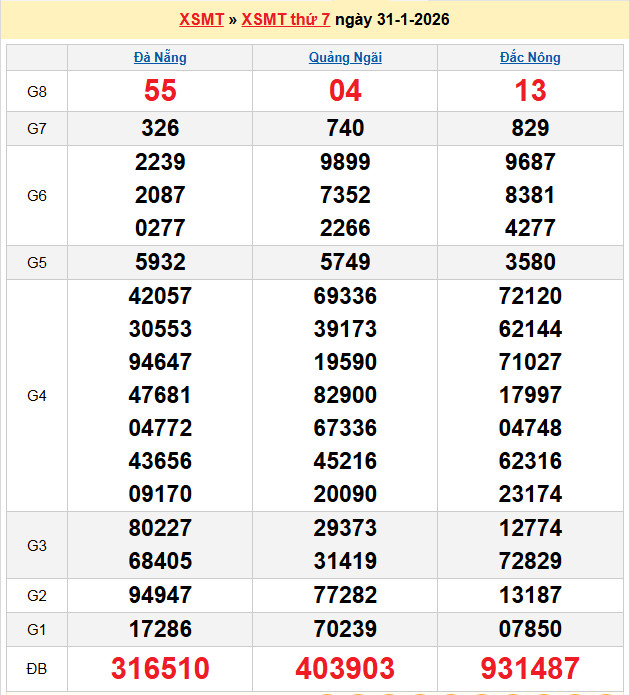Select Quảng Ngãi special prize number 403903
The image size is (630, 695).
(x=345, y=669)
